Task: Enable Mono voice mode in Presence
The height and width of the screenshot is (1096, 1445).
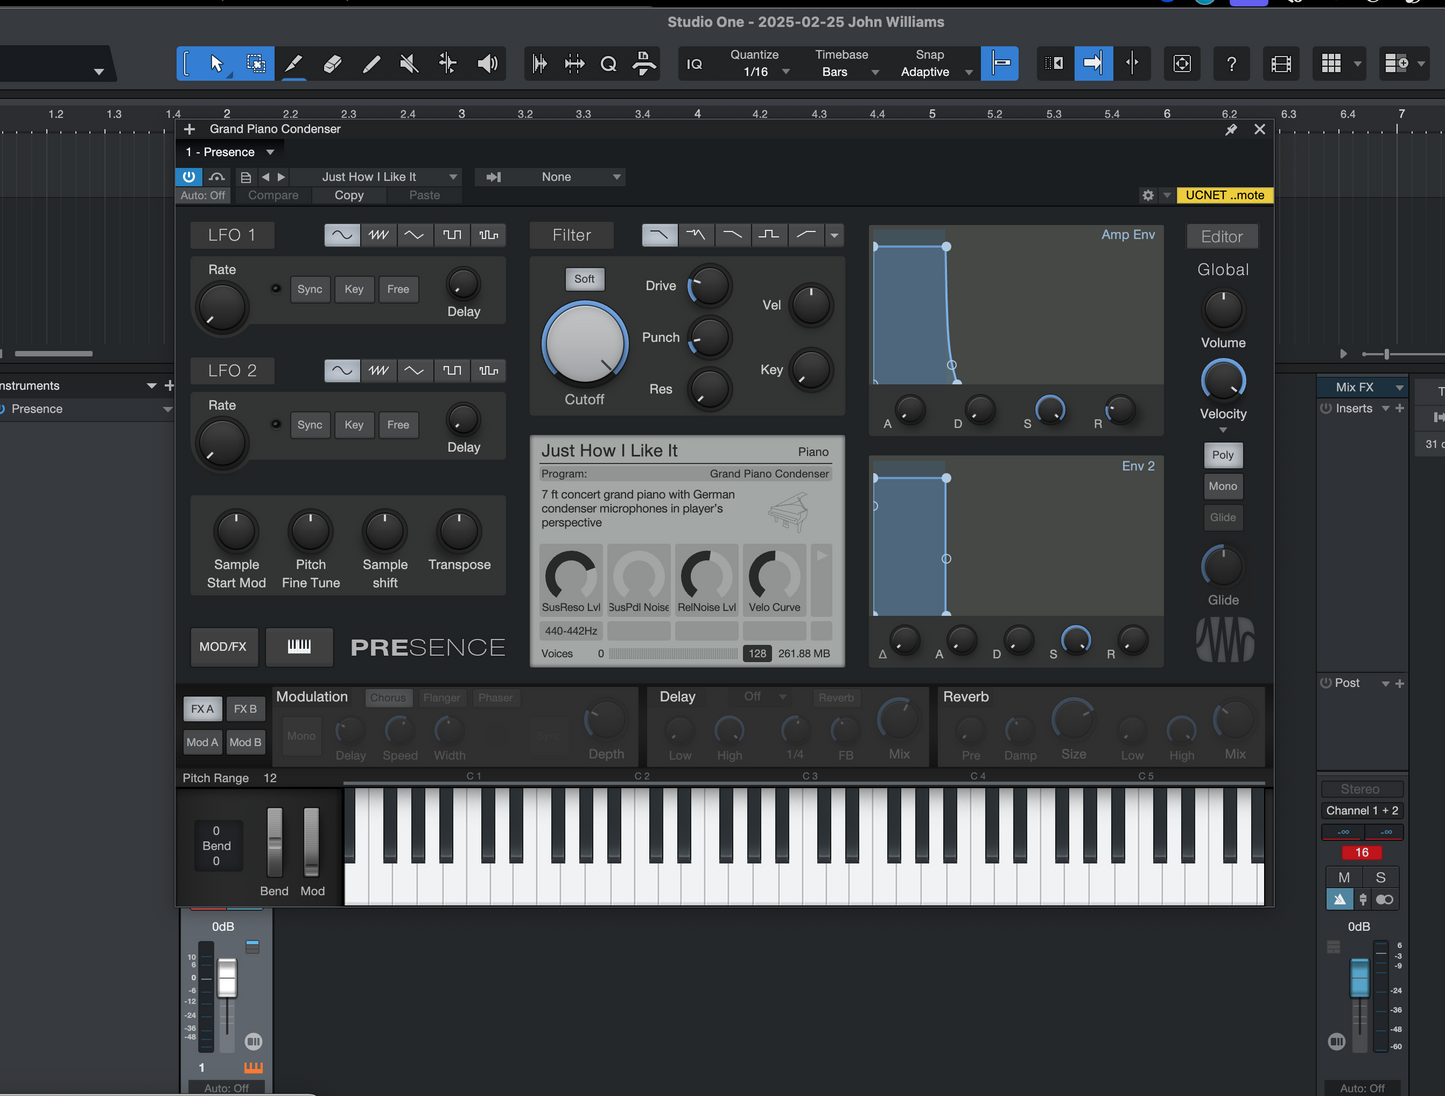Action: click(x=1222, y=486)
